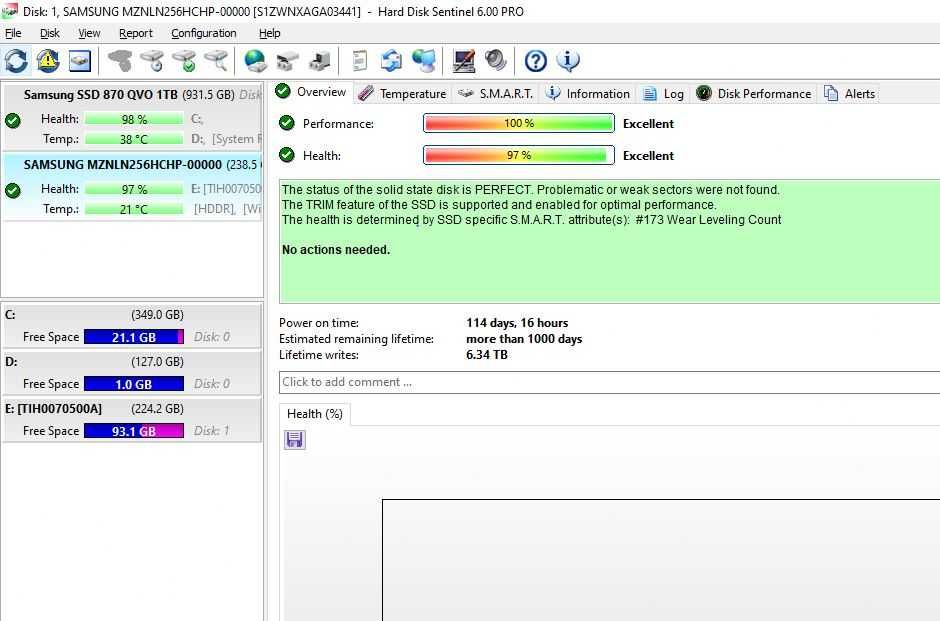
Task: Click green check icon next to Performance
Action: [287, 123]
